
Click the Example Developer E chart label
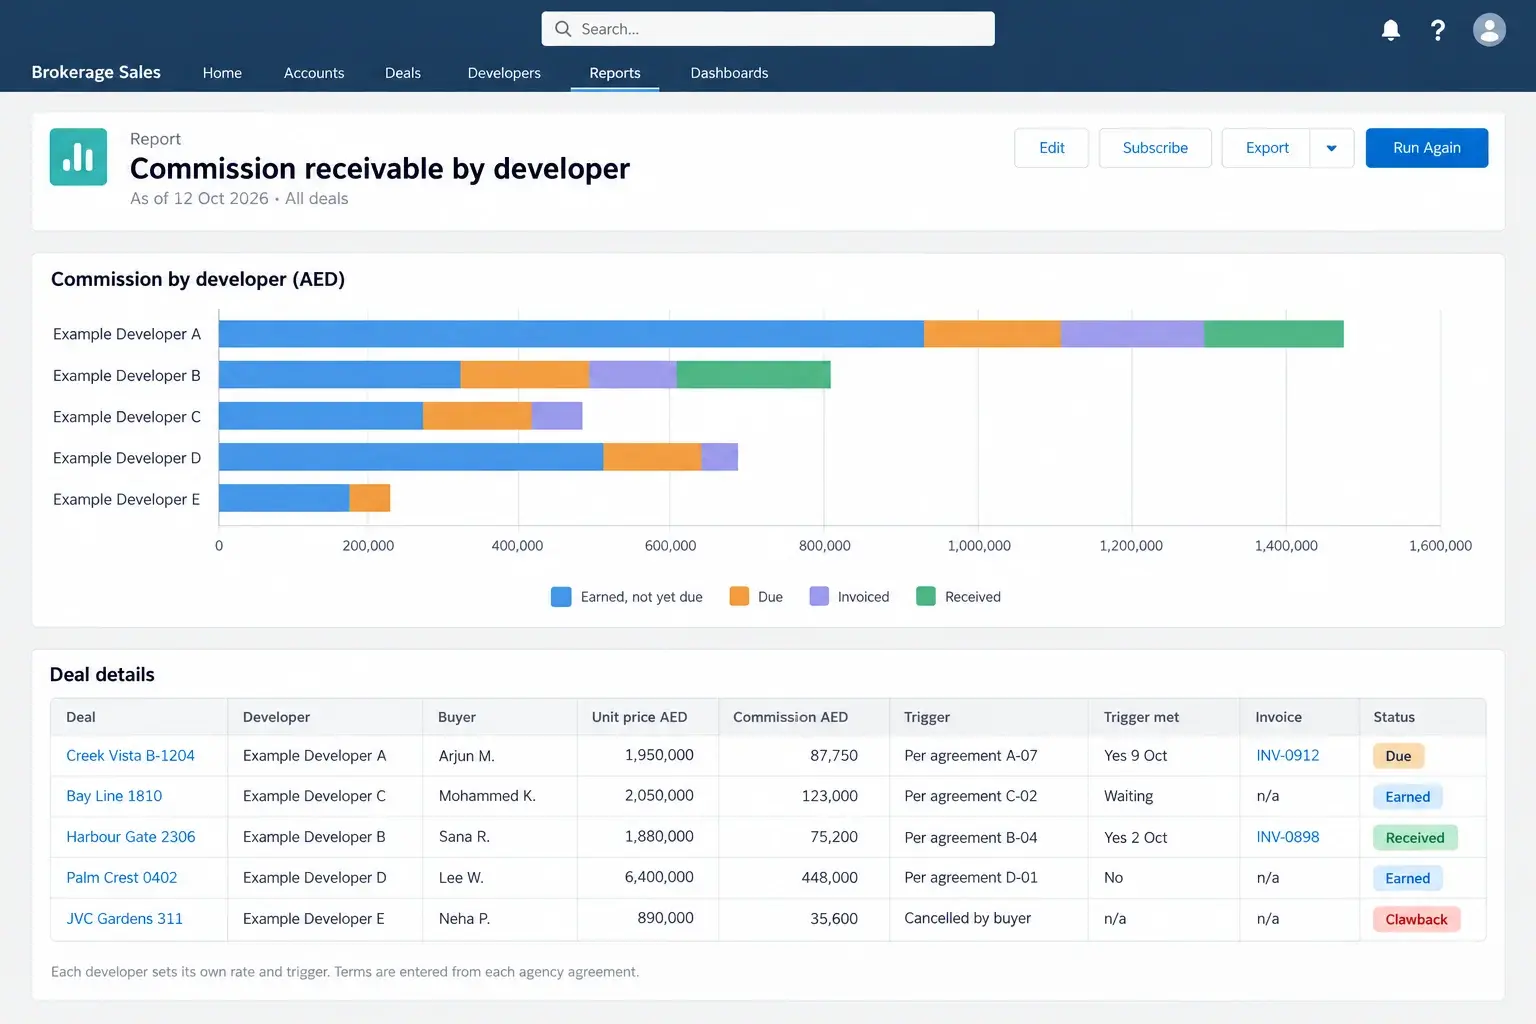click(x=126, y=499)
